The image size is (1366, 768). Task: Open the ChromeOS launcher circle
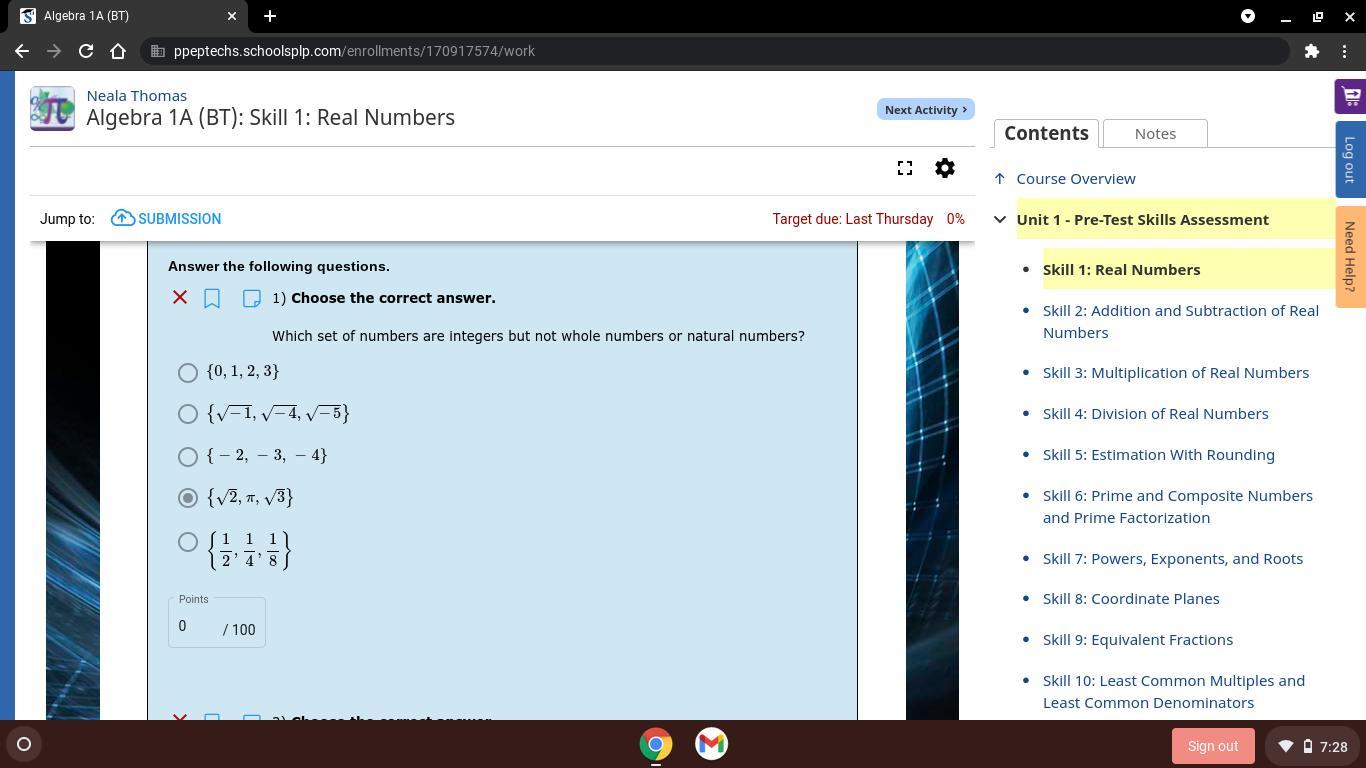pyautogui.click(x=24, y=744)
